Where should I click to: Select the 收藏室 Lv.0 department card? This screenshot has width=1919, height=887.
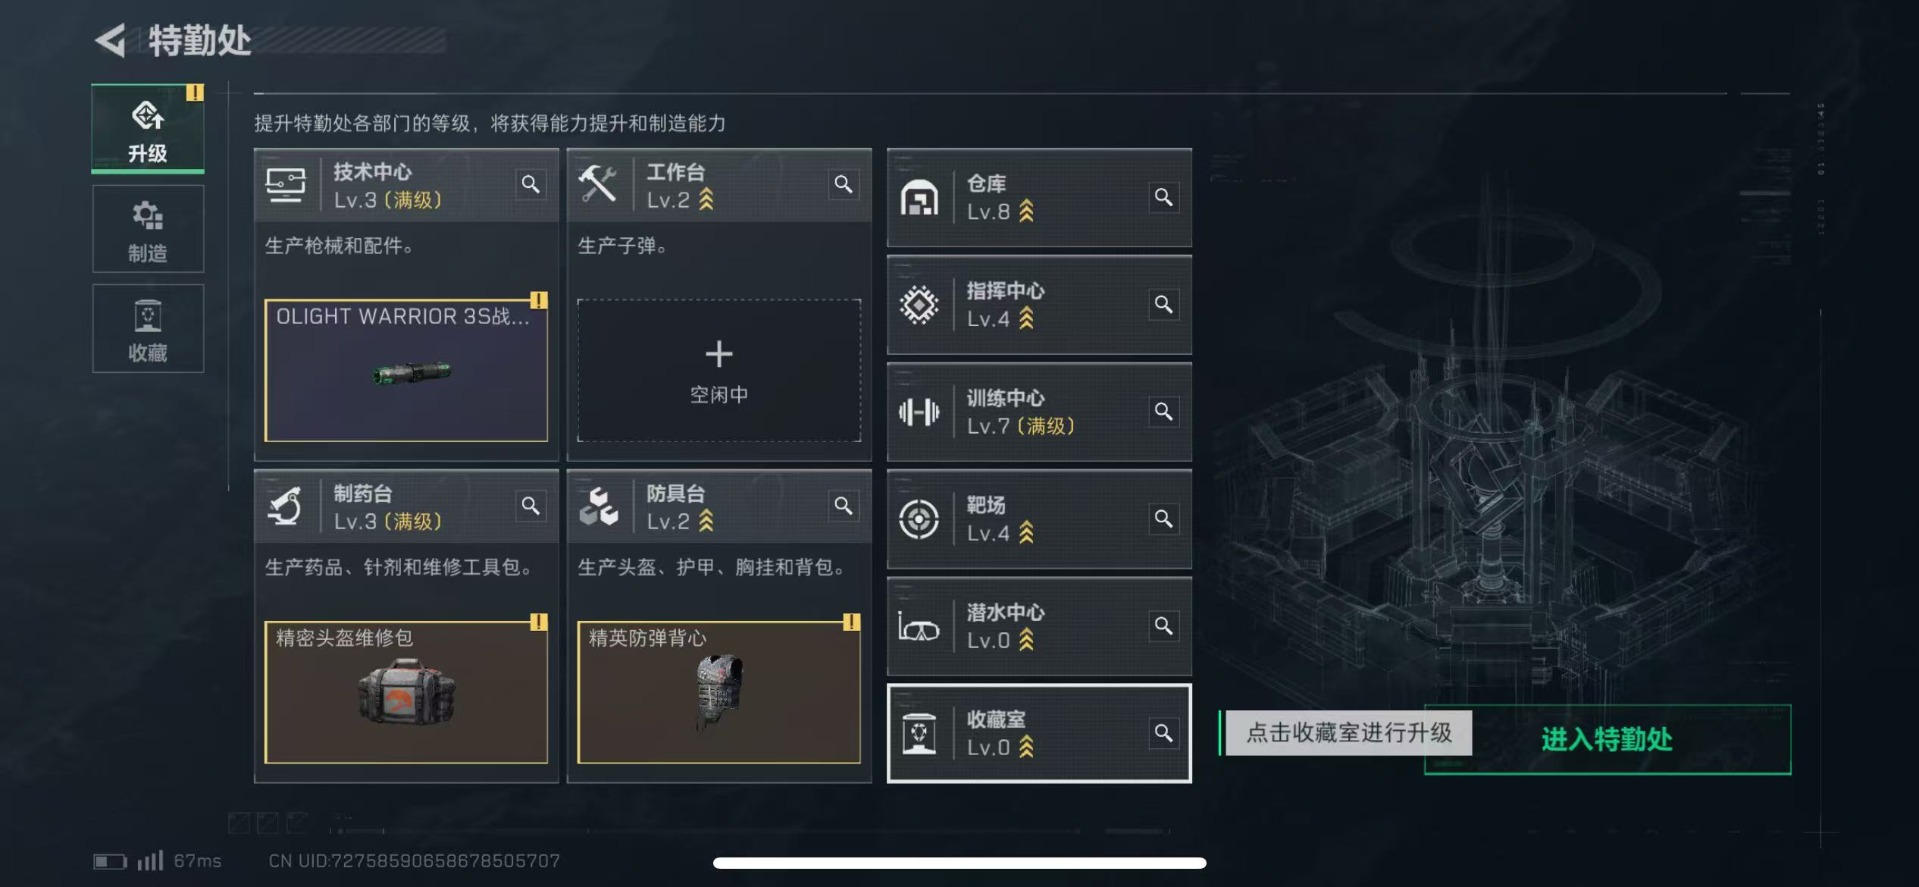[x=1039, y=733]
